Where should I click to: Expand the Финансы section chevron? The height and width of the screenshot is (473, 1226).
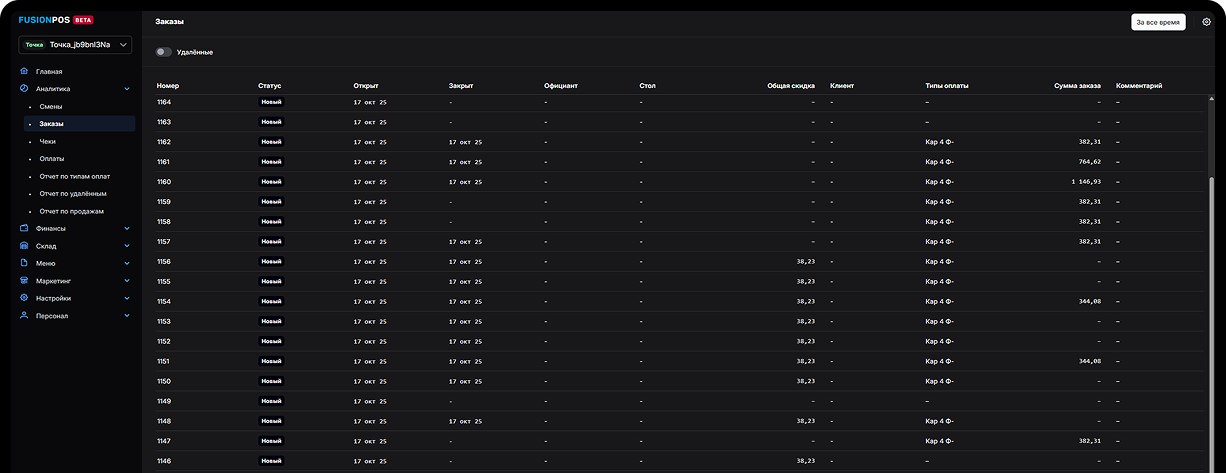pos(127,228)
